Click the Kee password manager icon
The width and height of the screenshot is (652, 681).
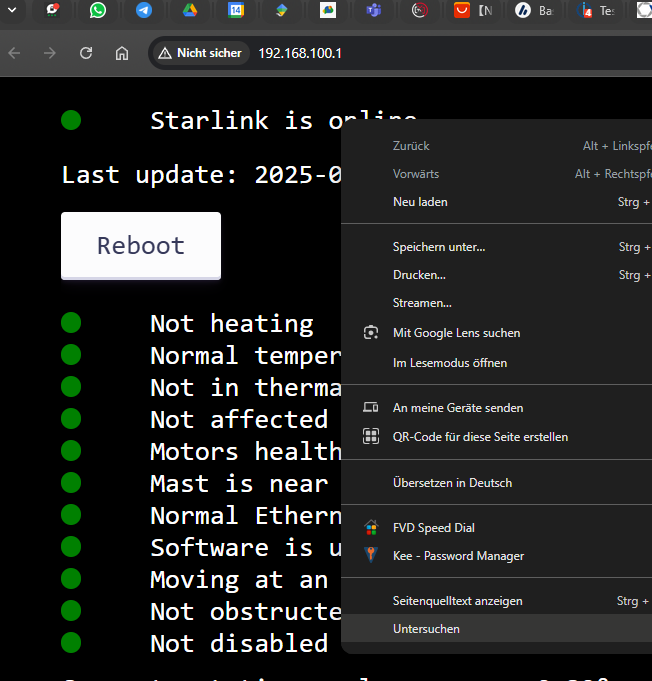pyautogui.click(x=371, y=555)
